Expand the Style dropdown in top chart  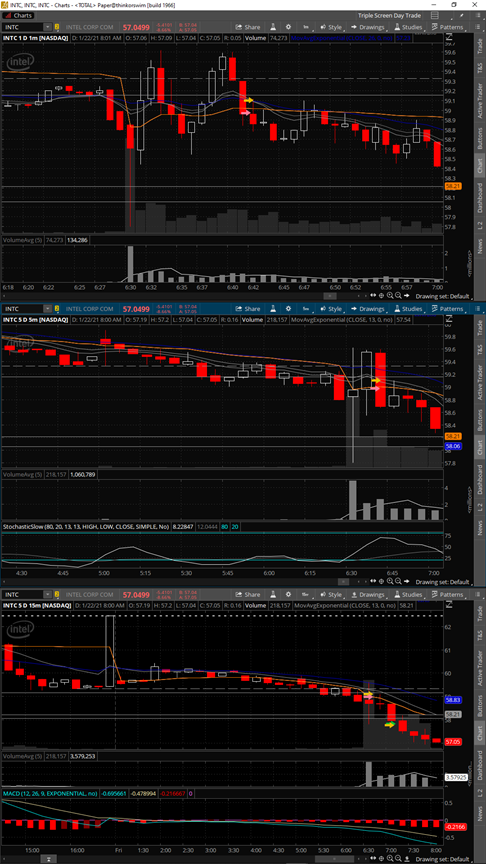pos(331,27)
